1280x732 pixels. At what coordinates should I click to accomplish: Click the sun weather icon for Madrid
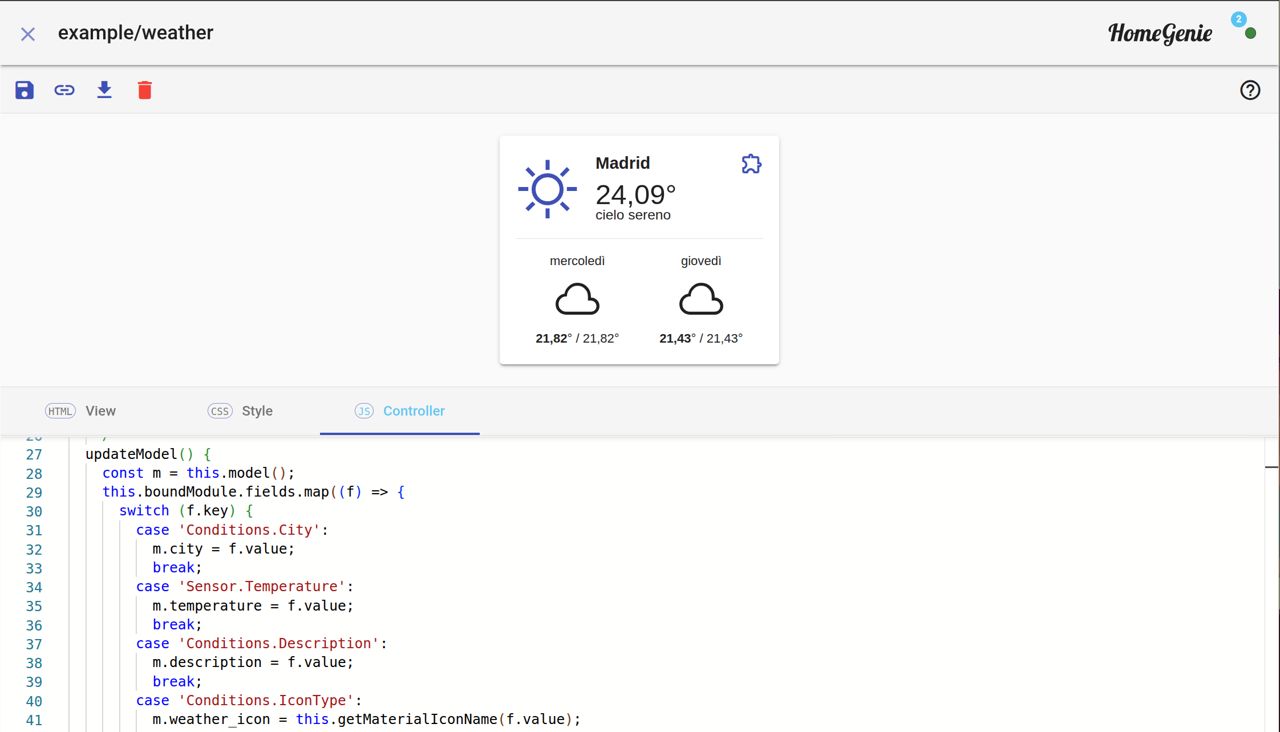tap(547, 189)
